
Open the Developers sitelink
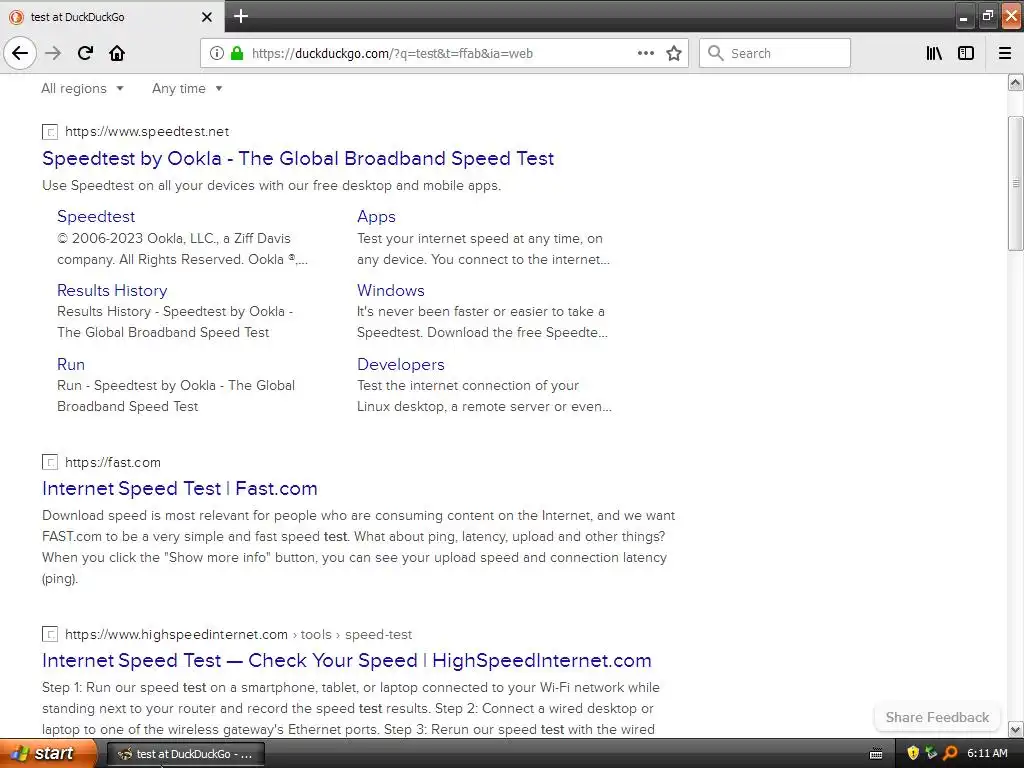click(400, 364)
